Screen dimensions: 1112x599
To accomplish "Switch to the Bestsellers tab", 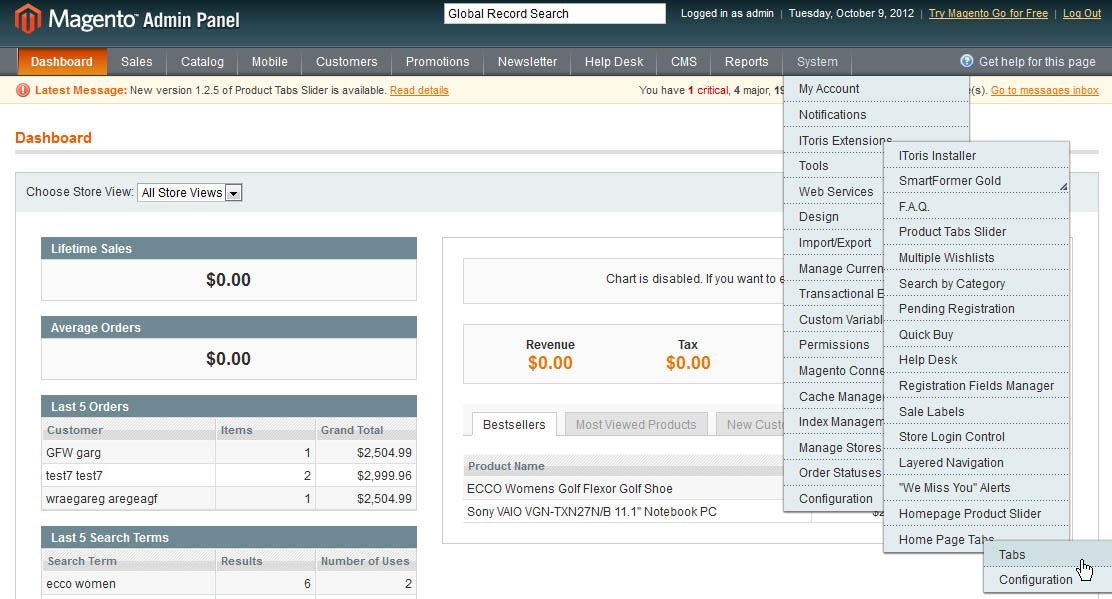I will click(x=514, y=424).
